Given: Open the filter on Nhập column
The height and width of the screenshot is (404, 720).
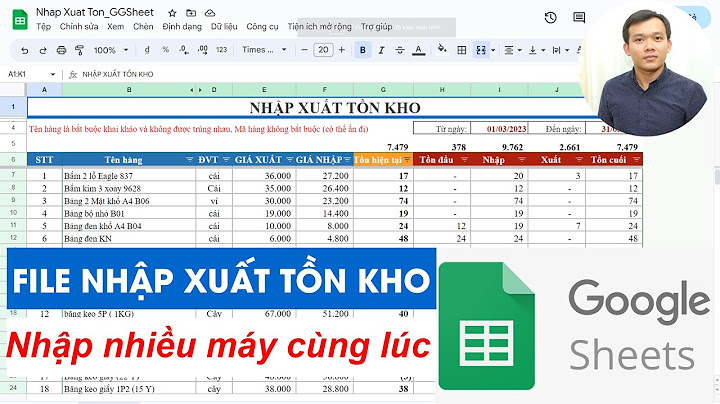Looking at the screenshot, I should click(522, 160).
